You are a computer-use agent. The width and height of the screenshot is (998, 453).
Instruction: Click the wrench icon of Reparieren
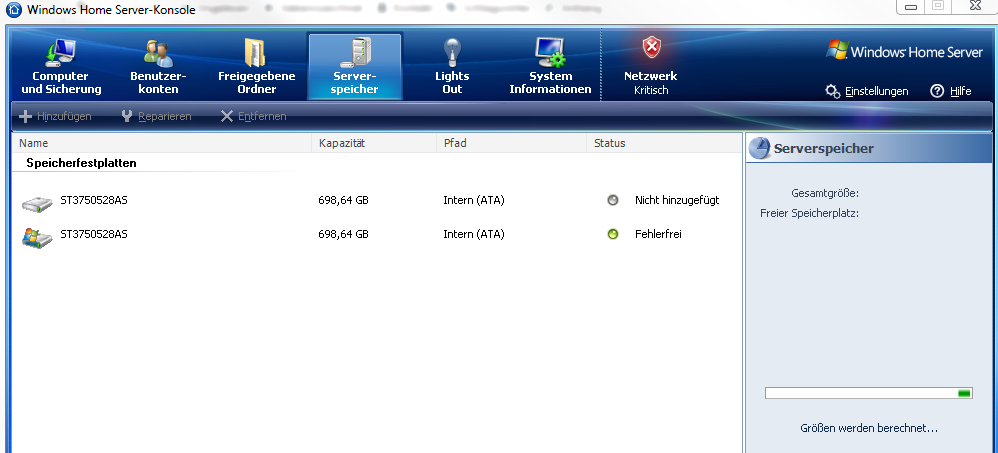127,116
